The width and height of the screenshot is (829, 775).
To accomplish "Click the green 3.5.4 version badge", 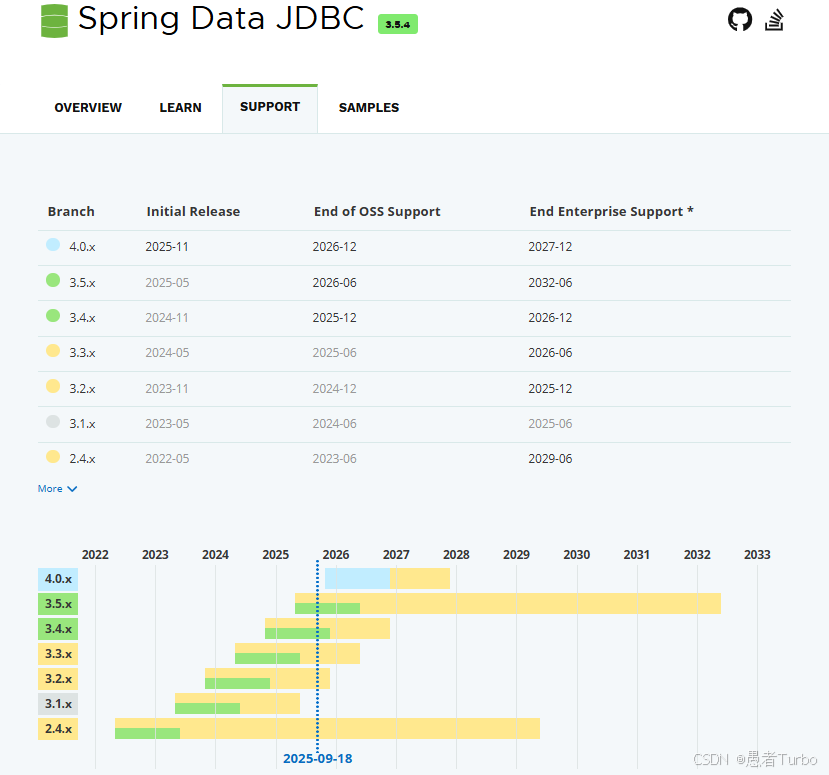I will click(x=398, y=24).
